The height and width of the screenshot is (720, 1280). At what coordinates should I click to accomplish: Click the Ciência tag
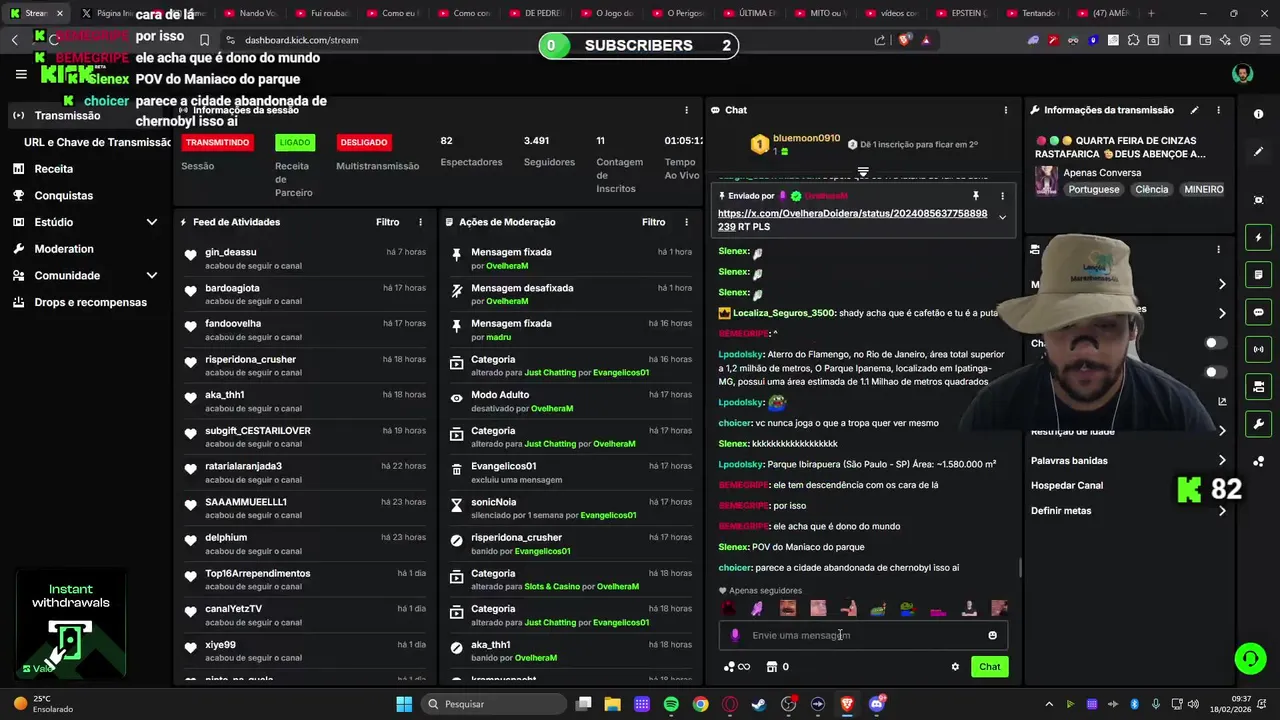pyautogui.click(x=1151, y=189)
